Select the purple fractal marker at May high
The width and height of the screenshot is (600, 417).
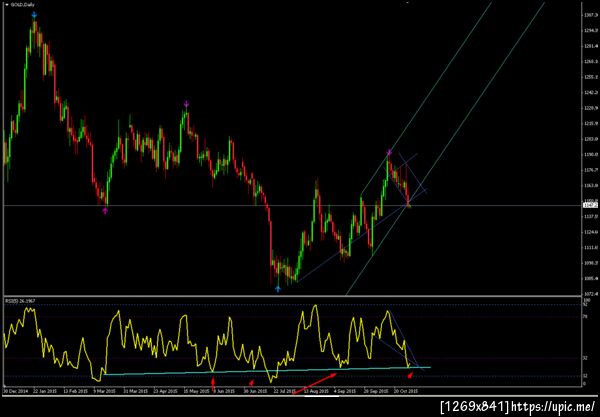pyautogui.click(x=186, y=104)
